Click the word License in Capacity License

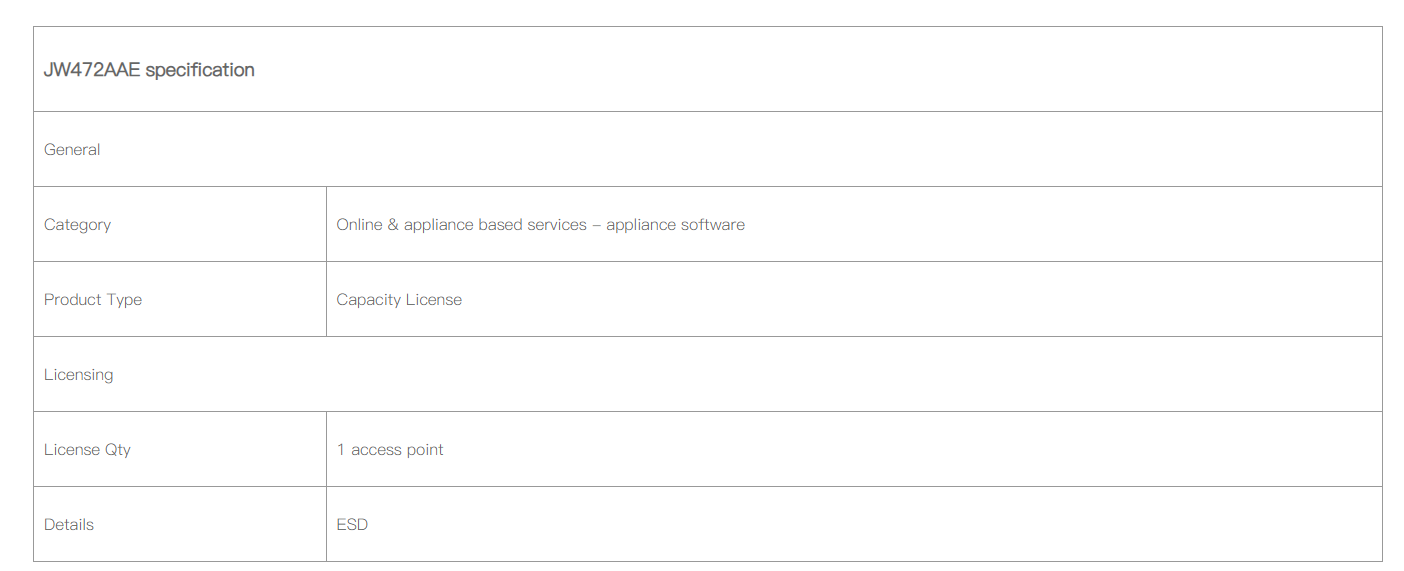click(x=434, y=300)
